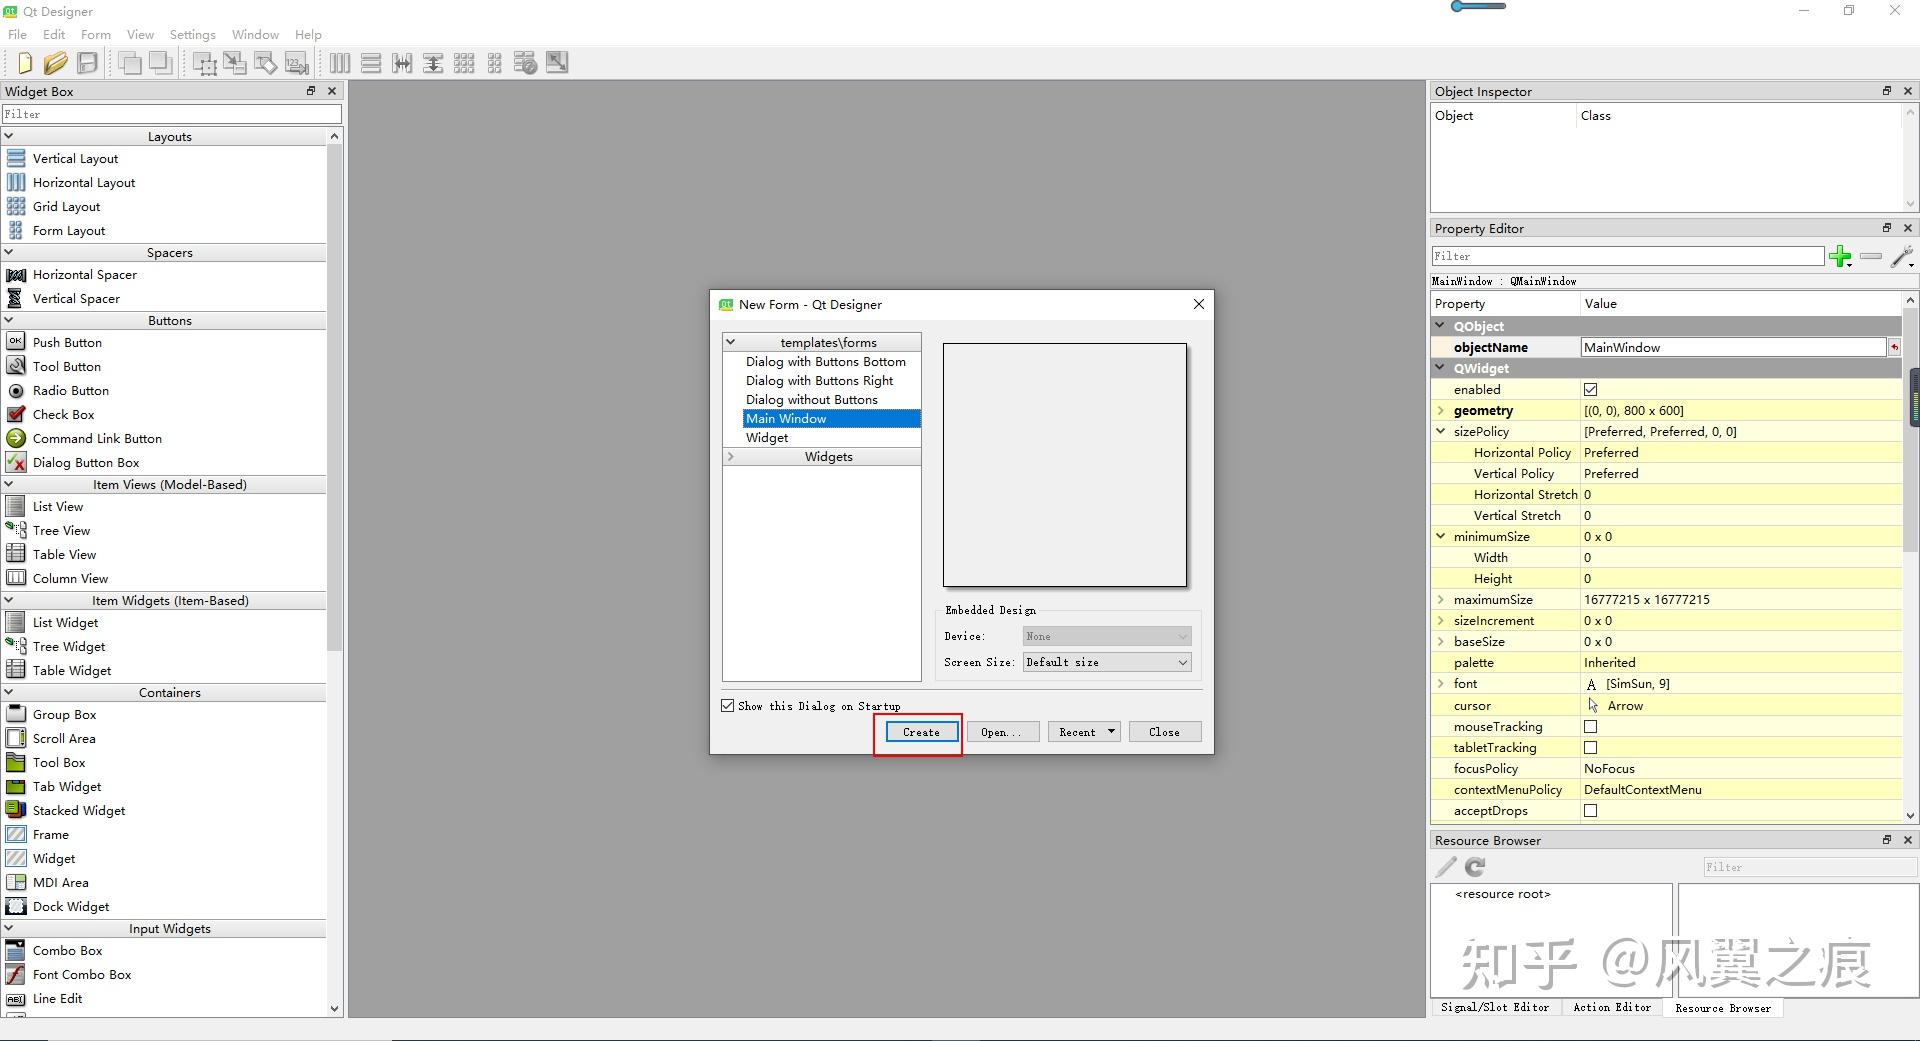Click the Open form folder icon
This screenshot has width=1920, height=1041.
pyautogui.click(x=56, y=63)
